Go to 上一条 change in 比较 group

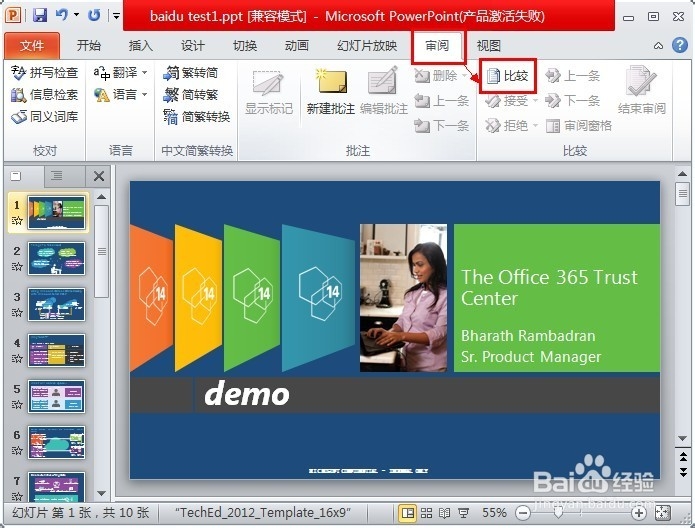(x=572, y=76)
